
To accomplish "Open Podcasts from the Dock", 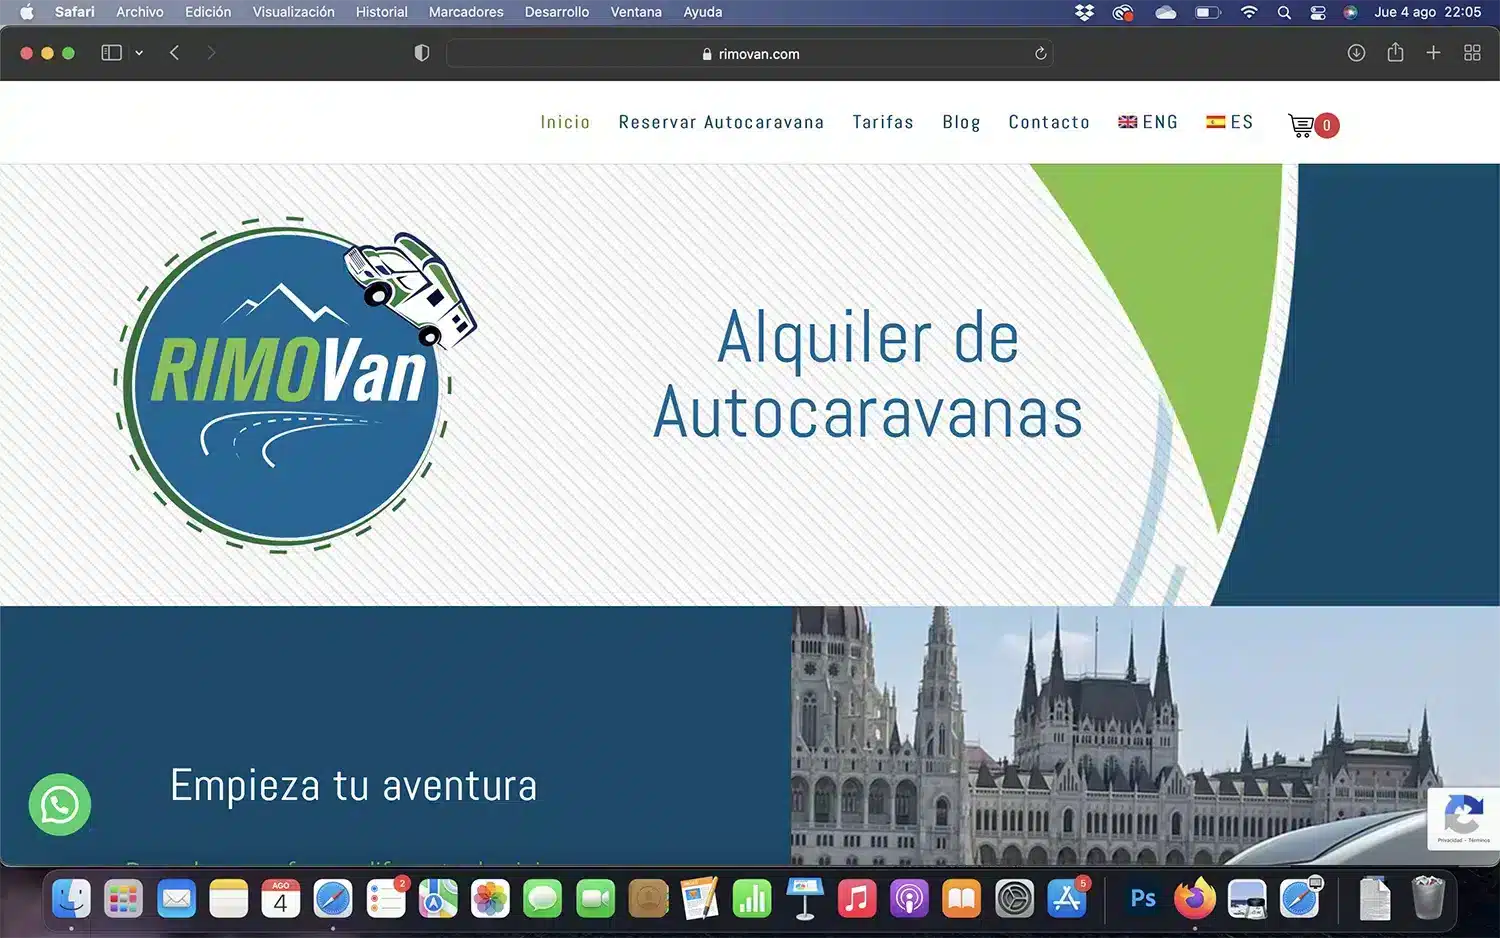I will pos(909,899).
